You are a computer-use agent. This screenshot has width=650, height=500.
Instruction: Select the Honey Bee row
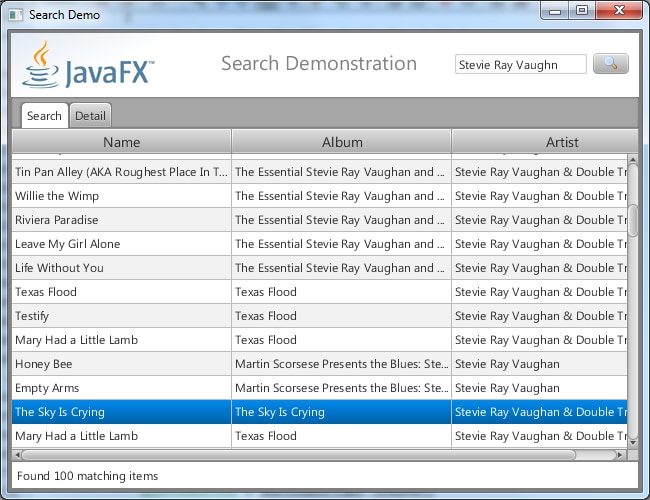121,364
